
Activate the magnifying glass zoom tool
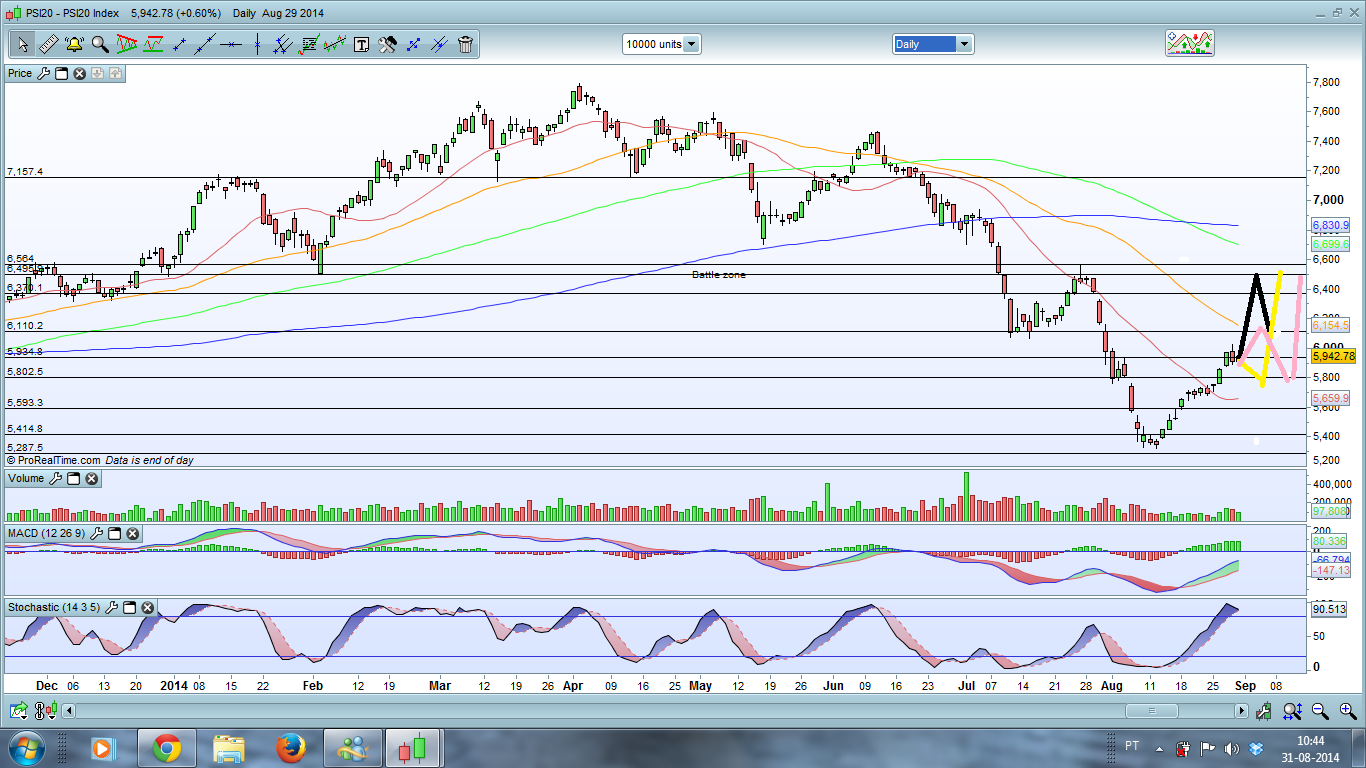coord(100,44)
